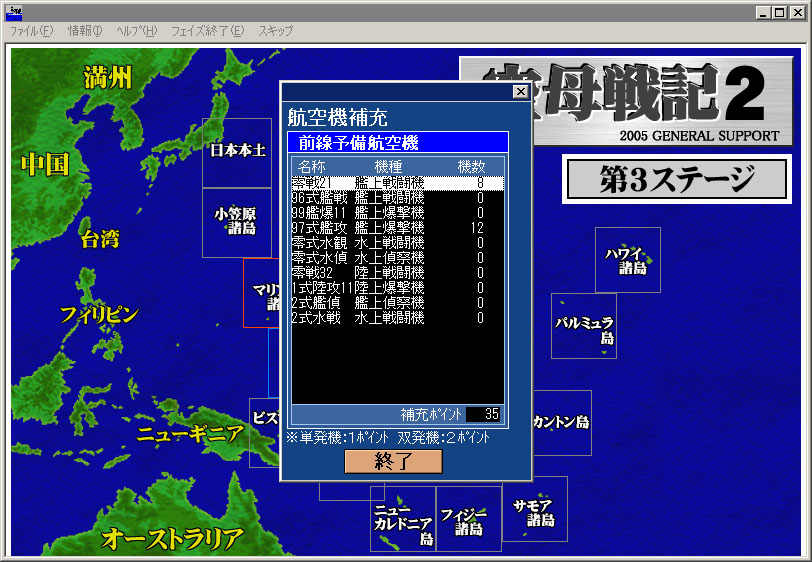Close the main game window
This screenshot has width=812, height=562.
[798, 12]
